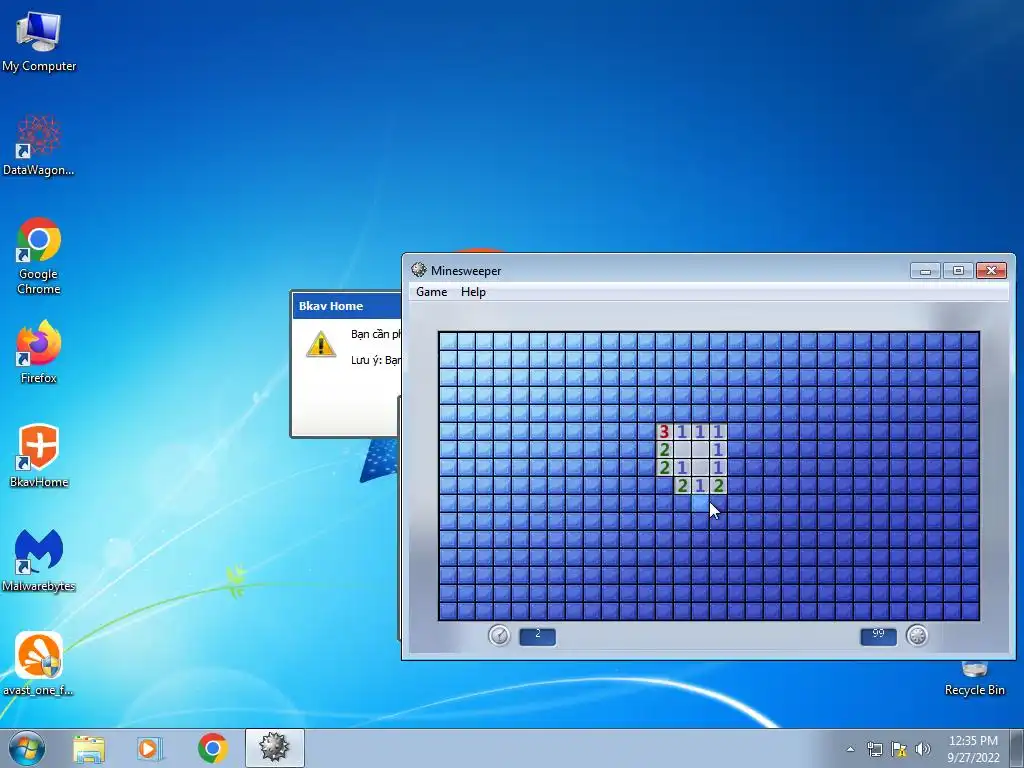Screen dimensions: 1024x768
Task: Open Windows Explorer from the taskbar
Action: click(89, 748)
